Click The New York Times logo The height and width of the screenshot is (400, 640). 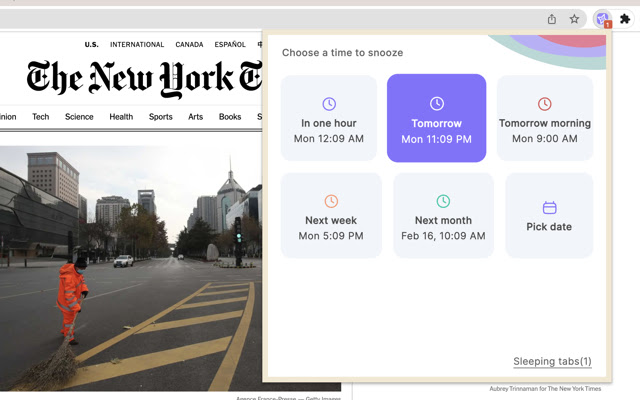coord(144,79)
